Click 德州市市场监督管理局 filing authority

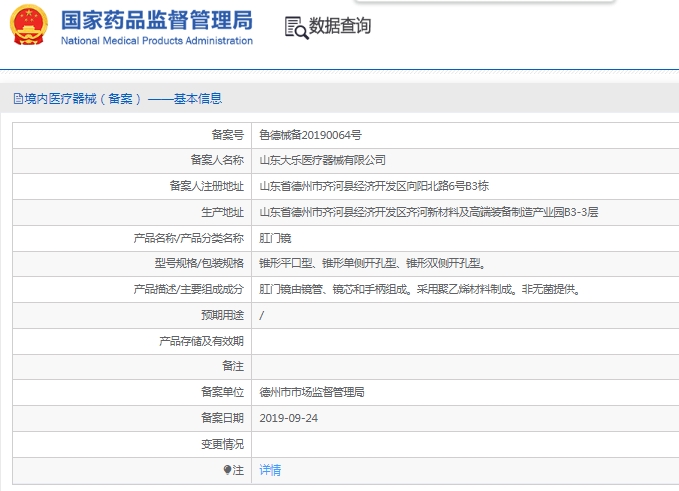(x=312, y=392)
